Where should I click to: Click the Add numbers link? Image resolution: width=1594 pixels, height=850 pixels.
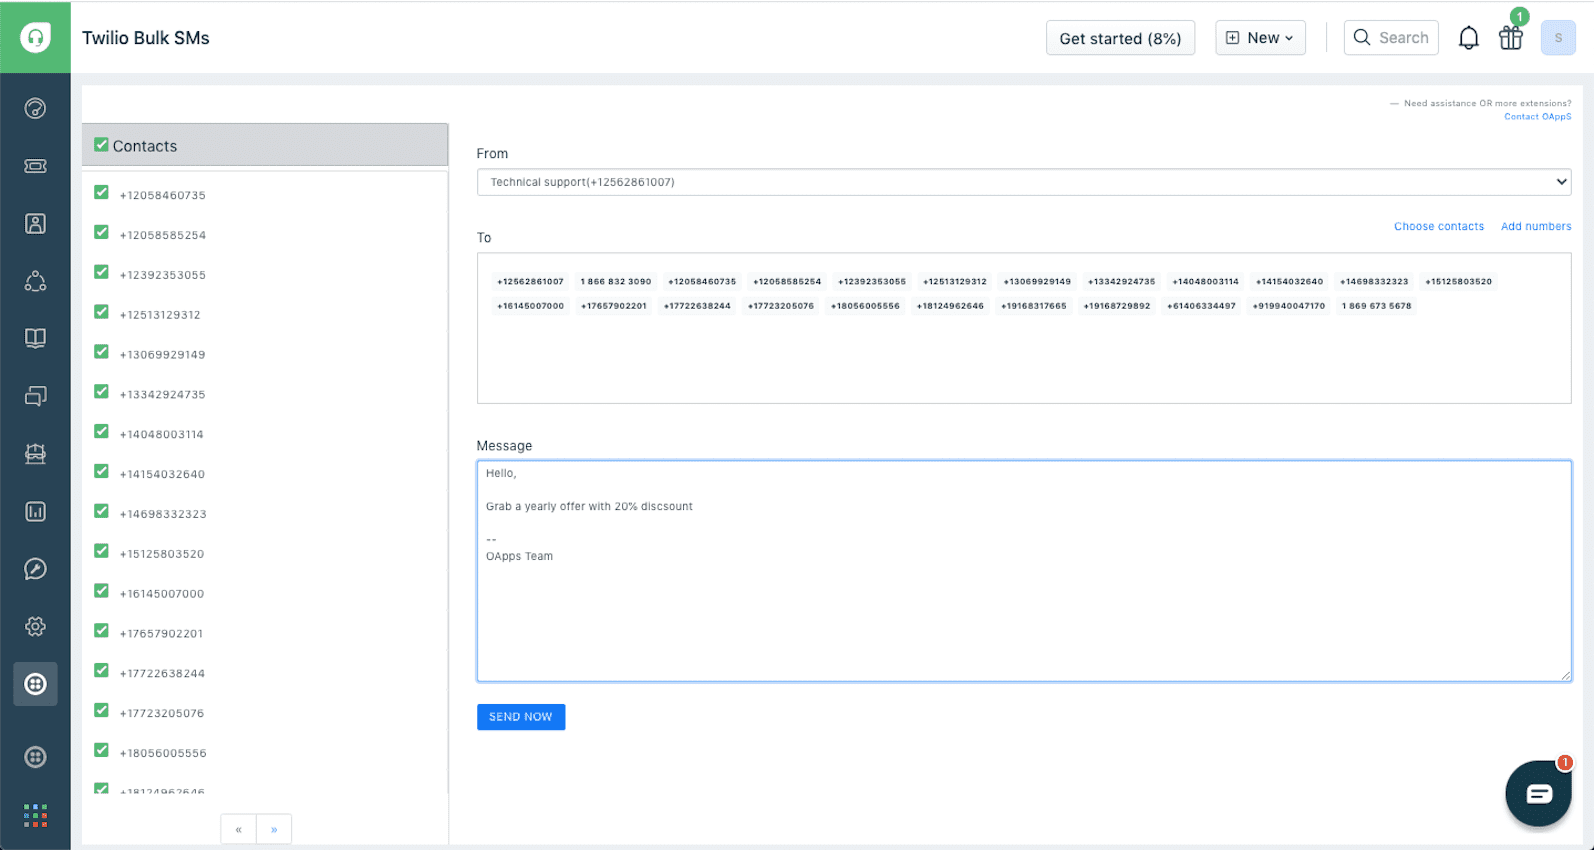[x=1536, y=227]
